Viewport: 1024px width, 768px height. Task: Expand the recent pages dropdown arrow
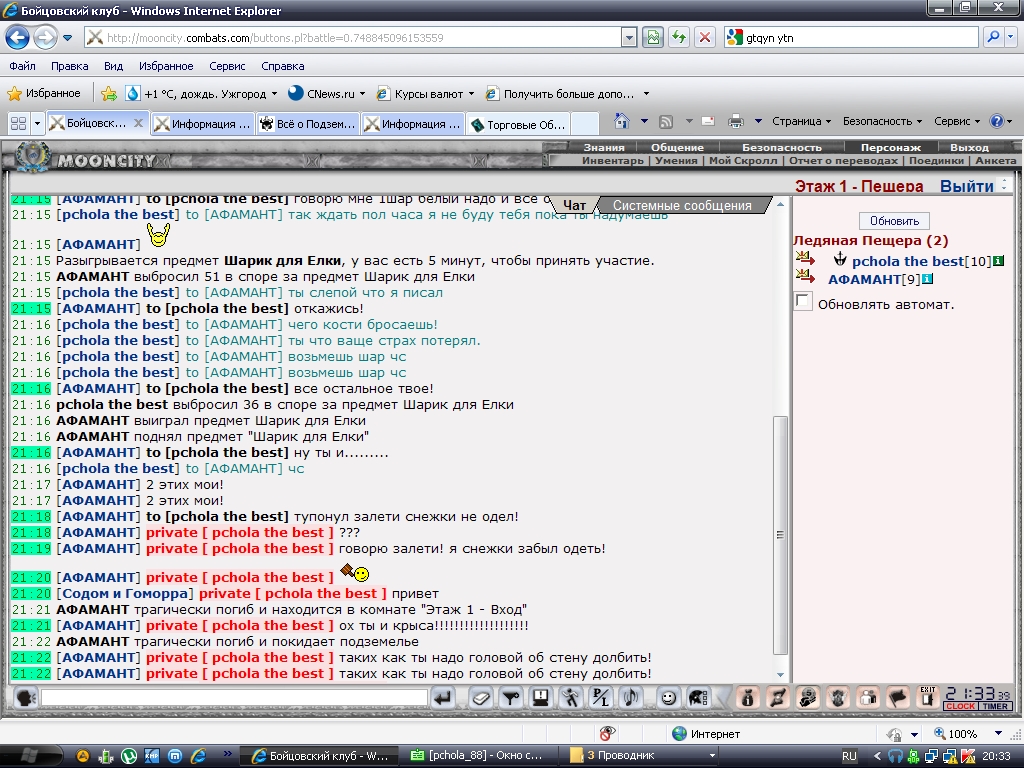(x=67, y=38)
